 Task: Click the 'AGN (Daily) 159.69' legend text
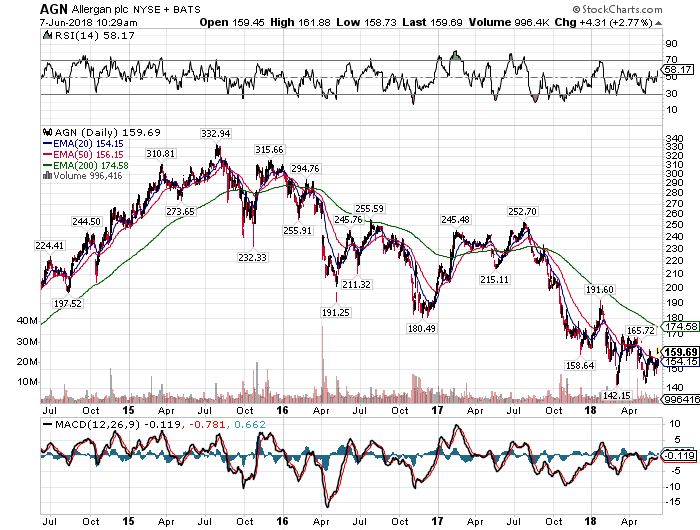point(107,133)
